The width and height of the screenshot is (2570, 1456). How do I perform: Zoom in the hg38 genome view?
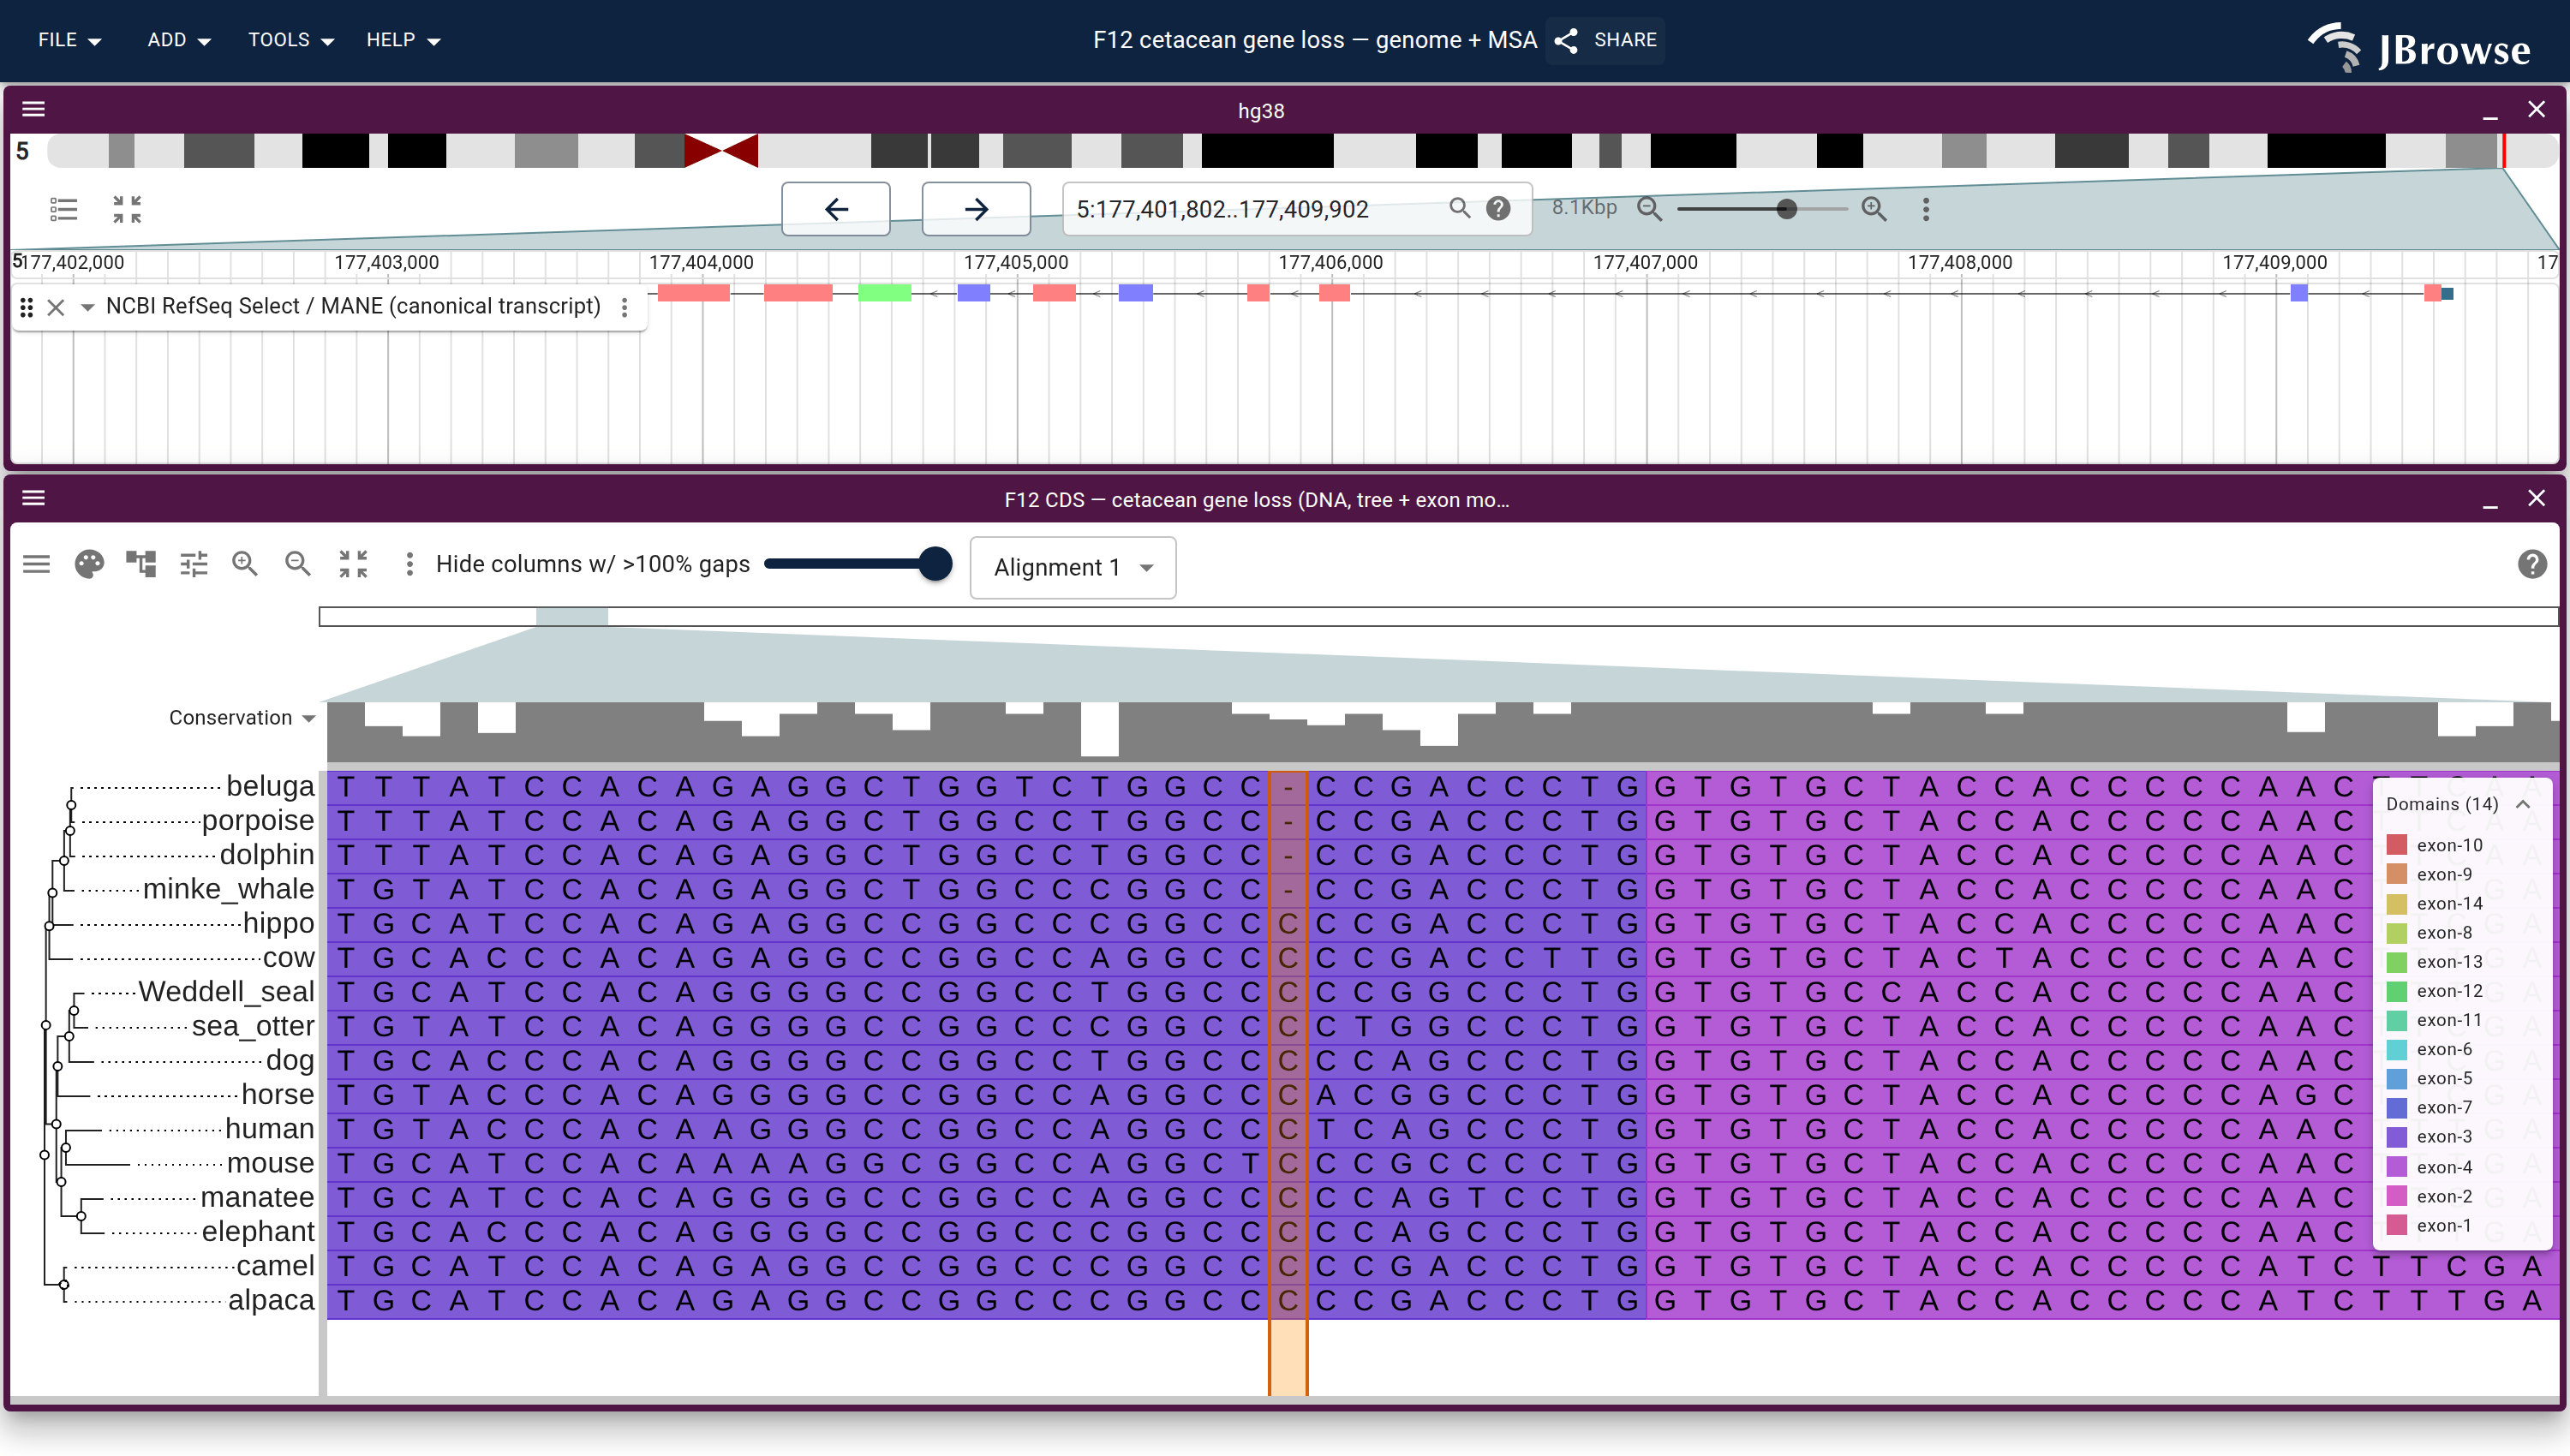1874,208
